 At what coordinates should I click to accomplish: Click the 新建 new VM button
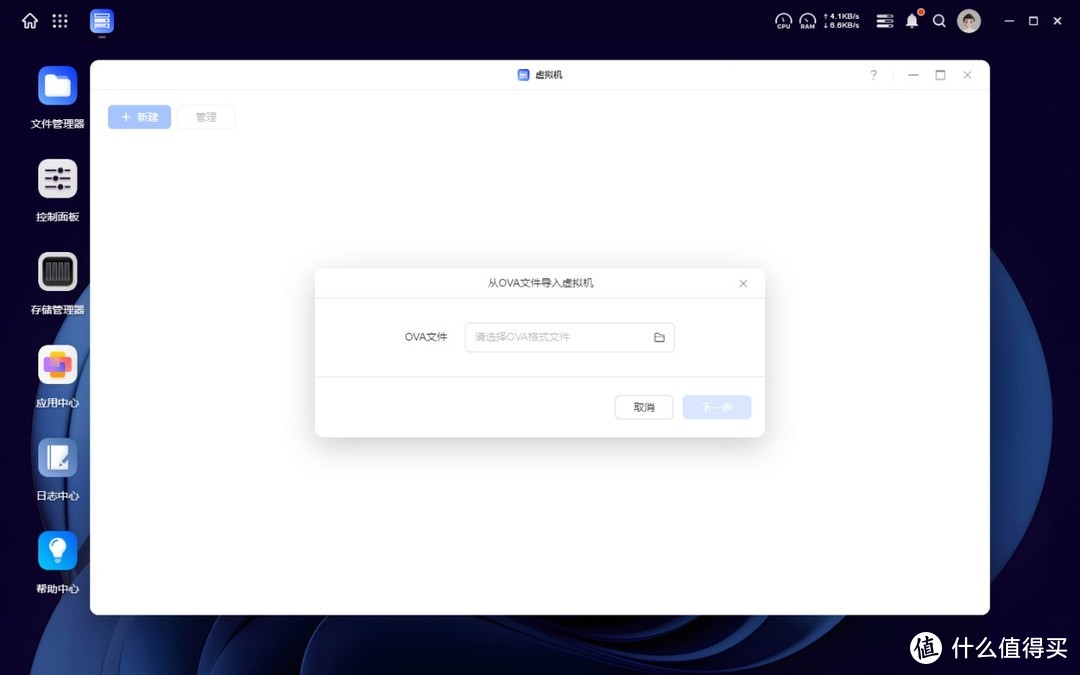(x=139, y=117)
